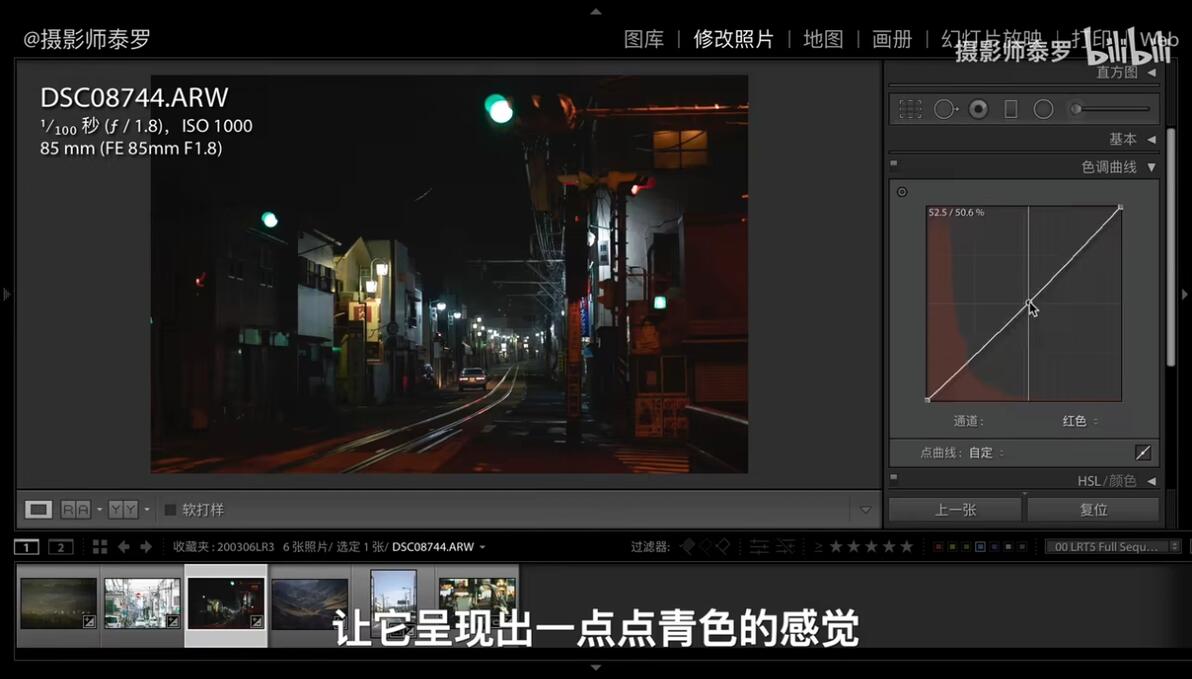The height and width of the screenshot is (679, 1192).
Task: Switch to the 画册 Book module
Action: tap(892, 39)
